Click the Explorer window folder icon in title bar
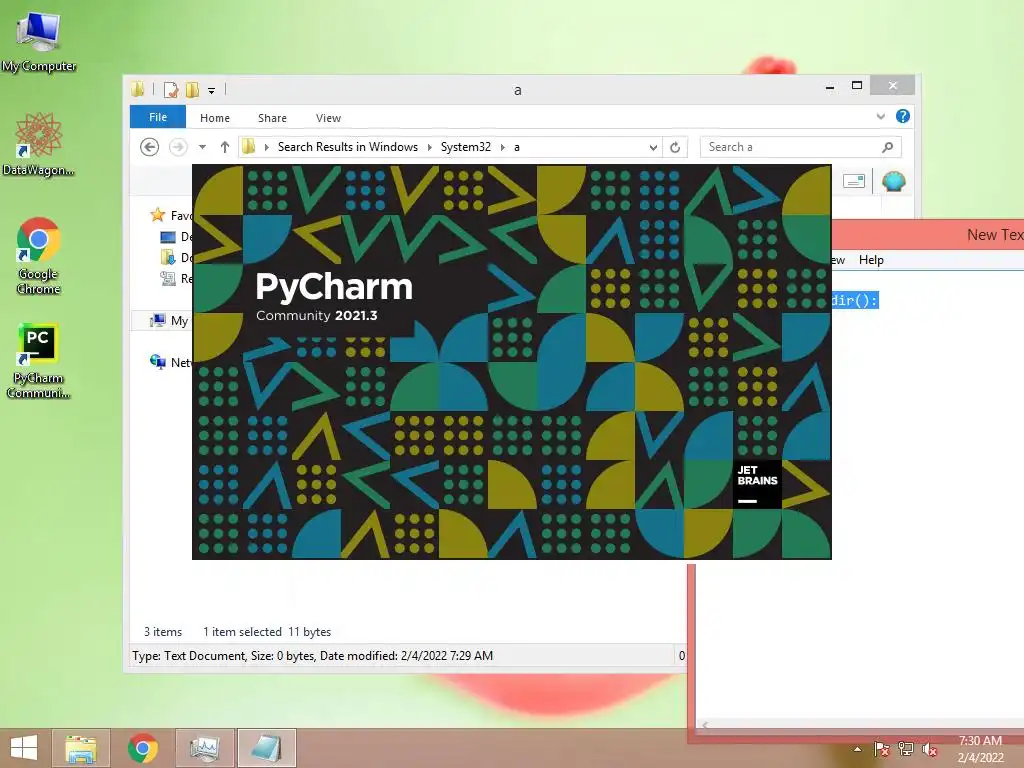Viewport: 1024px width, 768px height. click(138, 89)
